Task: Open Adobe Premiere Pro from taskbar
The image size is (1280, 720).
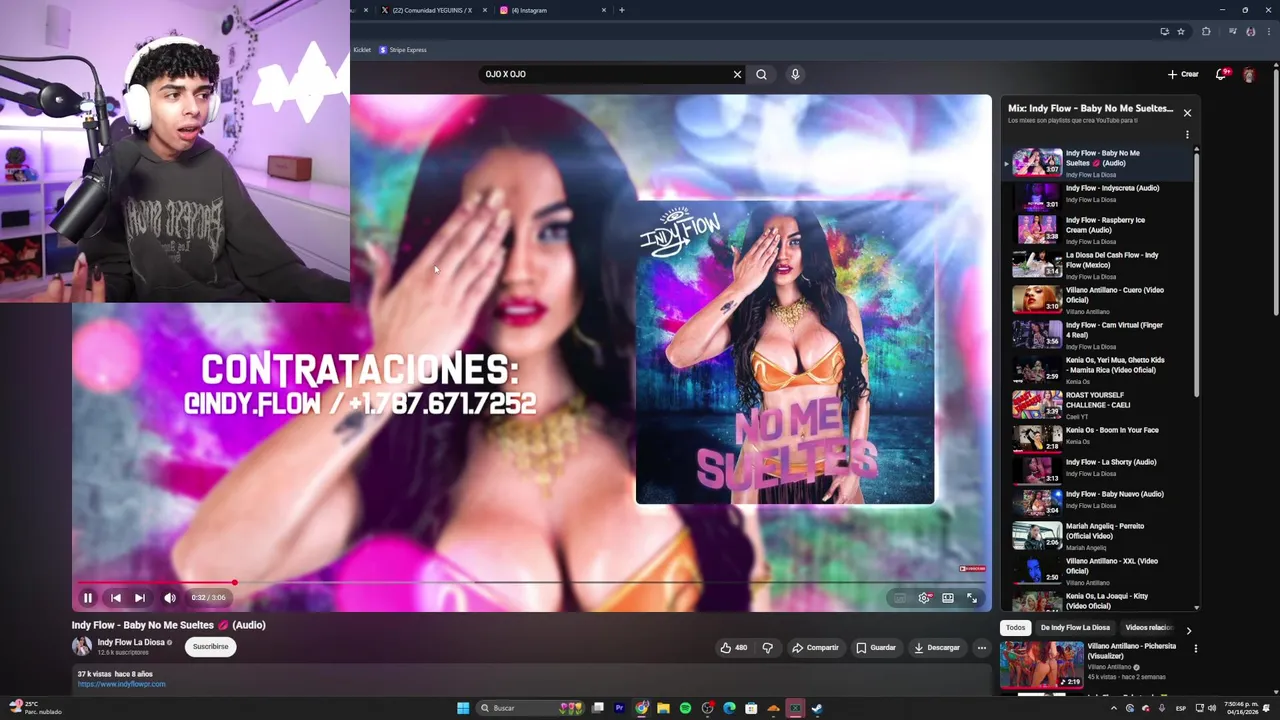Action: pyautogui.click(x=619, y=708)
